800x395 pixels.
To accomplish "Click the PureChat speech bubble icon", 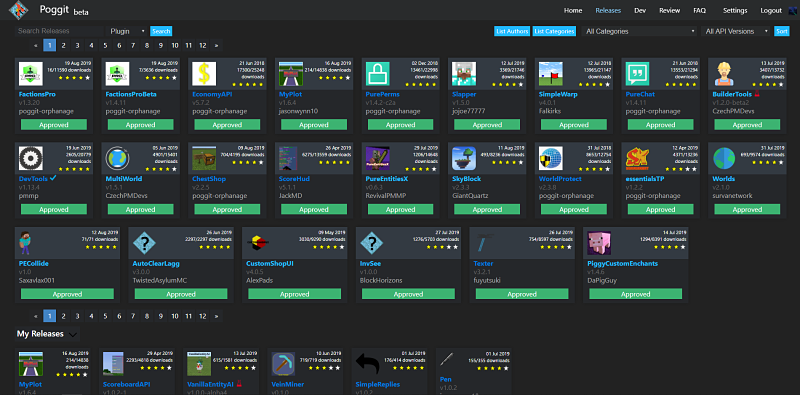I will click(x=638, y=74).
